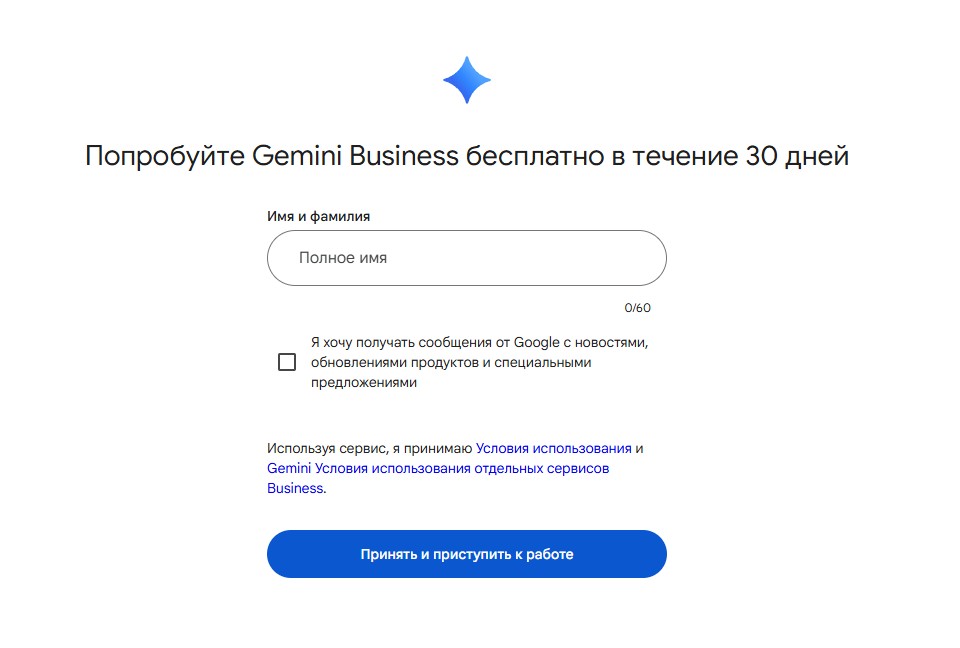
Task: Select the "Имя и фамилия" field label
Action: tap(318, 216)
